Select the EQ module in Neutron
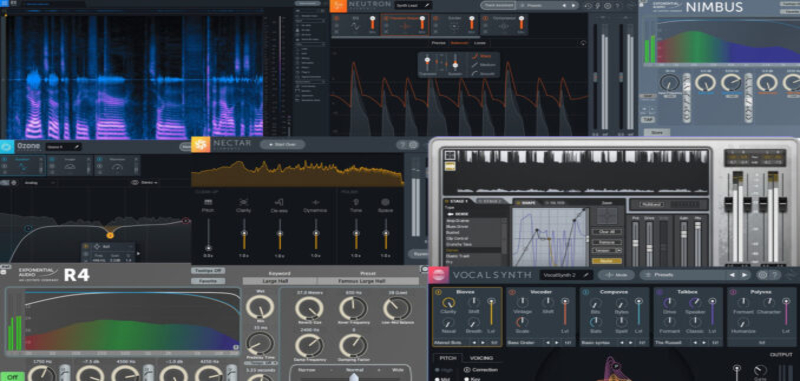 coord(356,24)
